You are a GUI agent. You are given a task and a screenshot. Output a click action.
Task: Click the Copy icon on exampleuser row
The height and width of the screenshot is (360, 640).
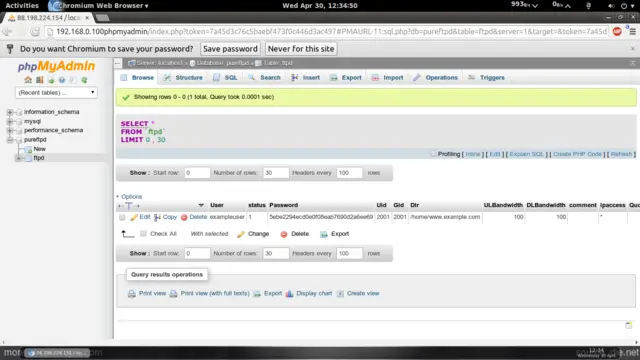point(158,217)
